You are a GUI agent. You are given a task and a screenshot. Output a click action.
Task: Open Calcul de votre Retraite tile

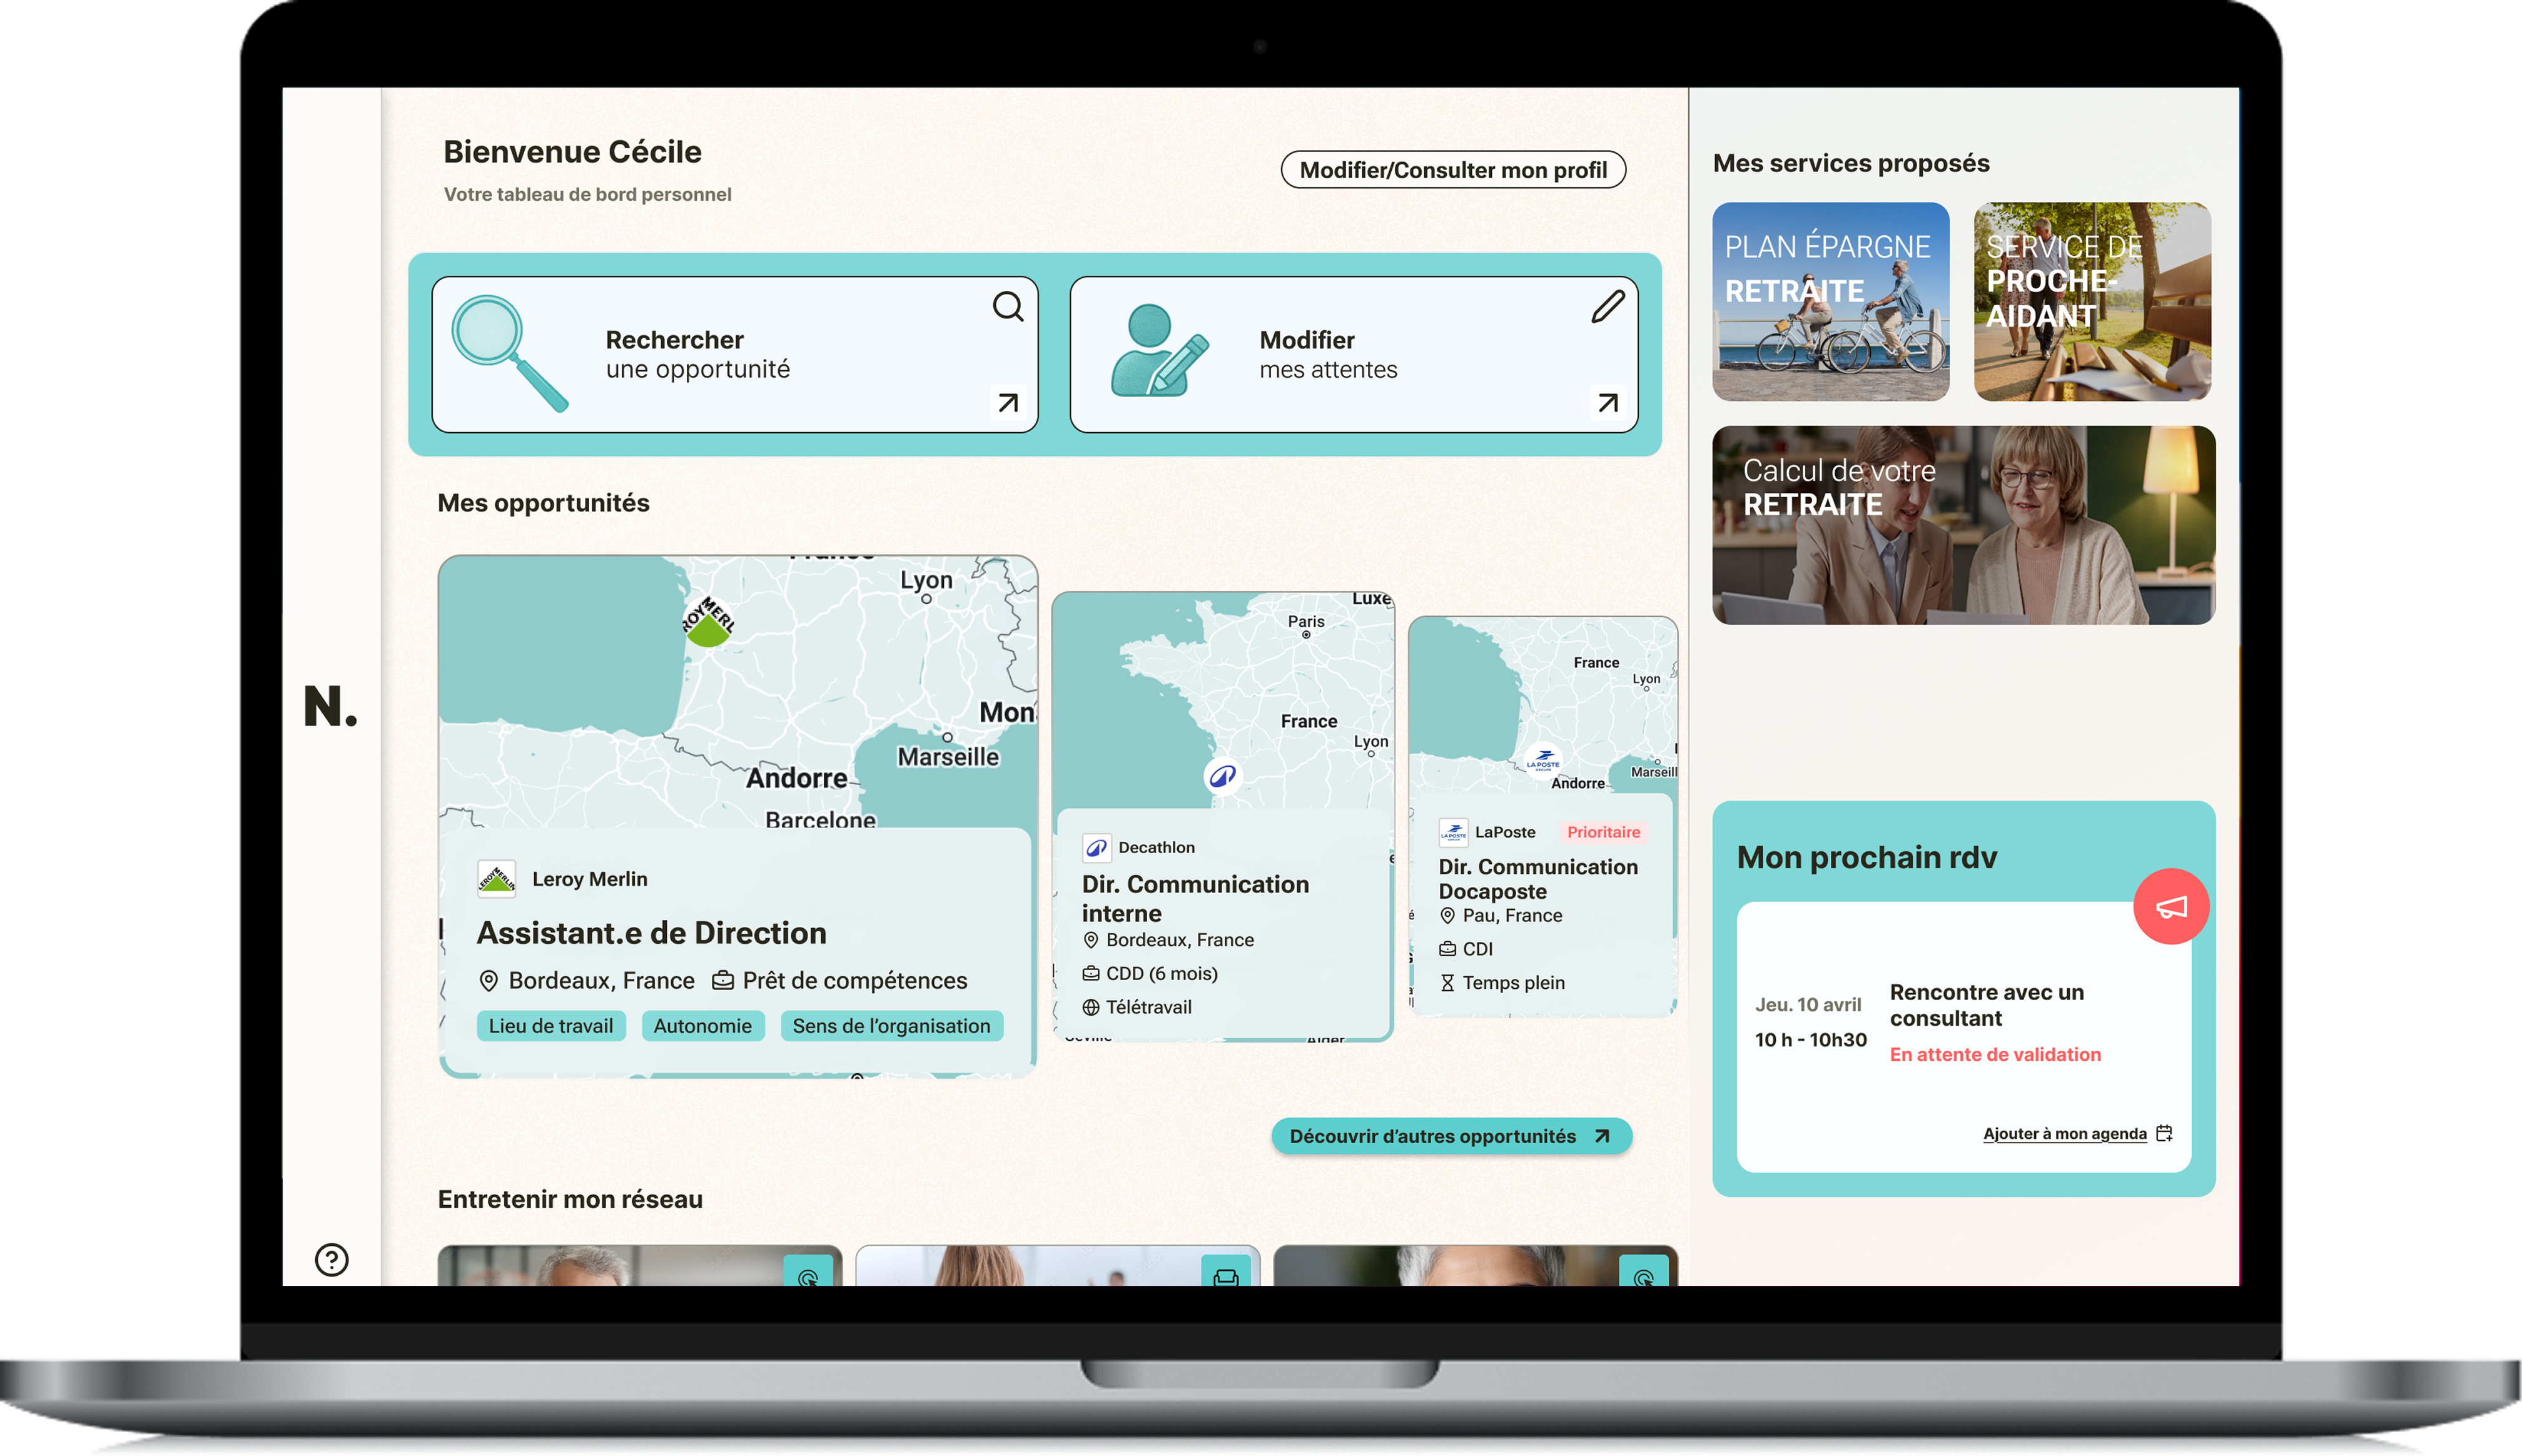[x=1963, y=525]
